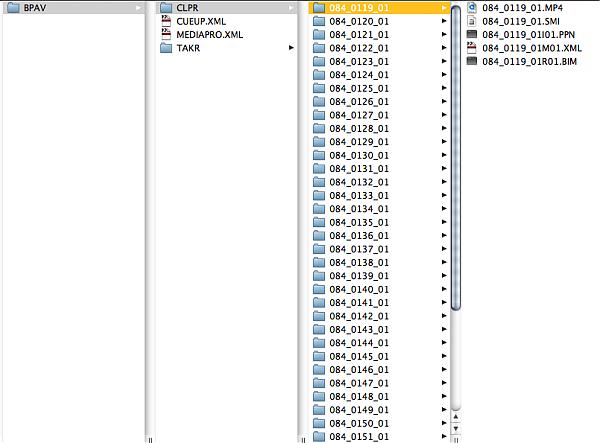Click the folder icon for 084_0128_01

[x=319, y=128]
